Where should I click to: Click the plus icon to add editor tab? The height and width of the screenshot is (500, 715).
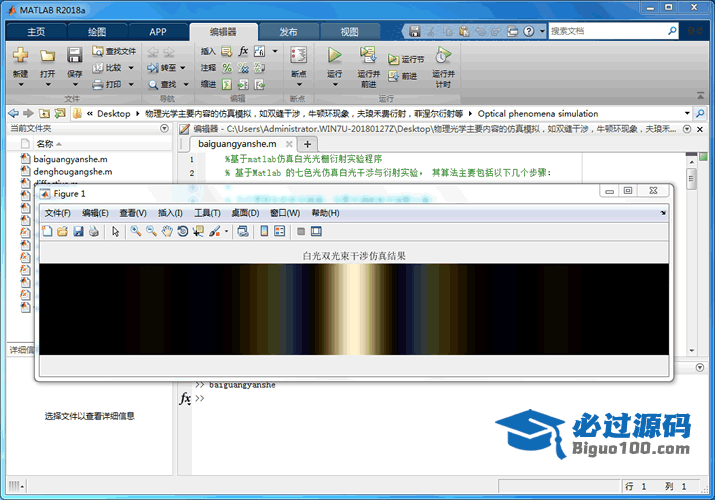point(307,144)
